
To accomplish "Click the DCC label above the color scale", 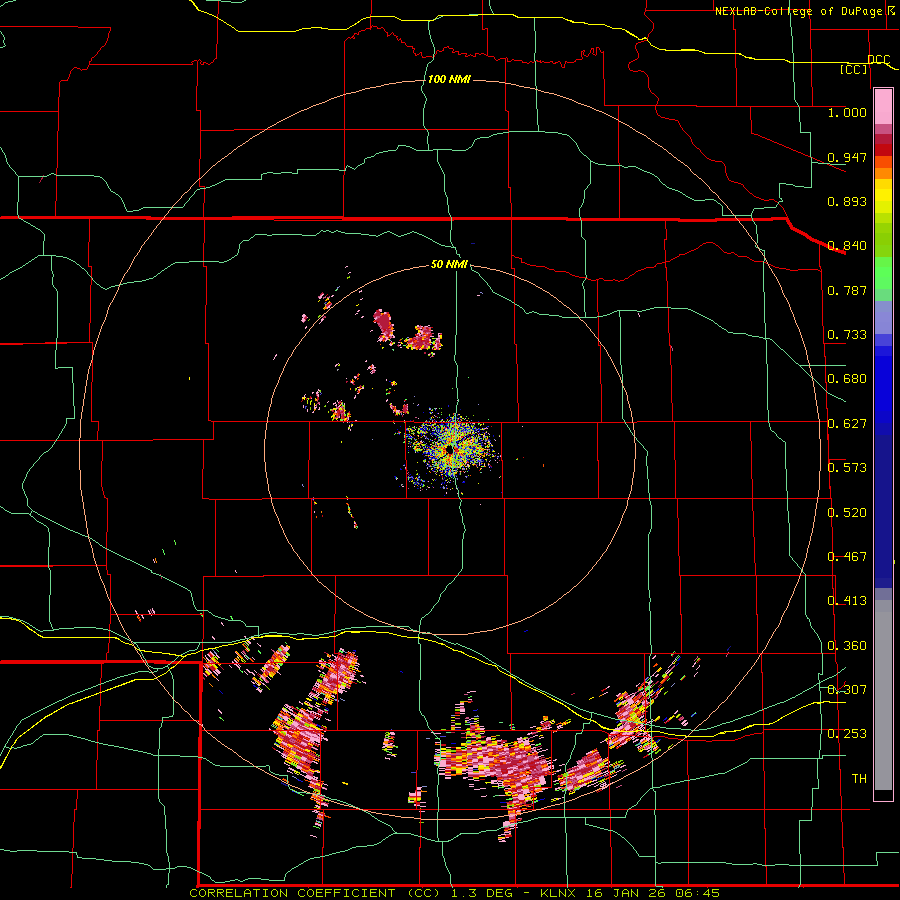I will (x=879, y=60).
